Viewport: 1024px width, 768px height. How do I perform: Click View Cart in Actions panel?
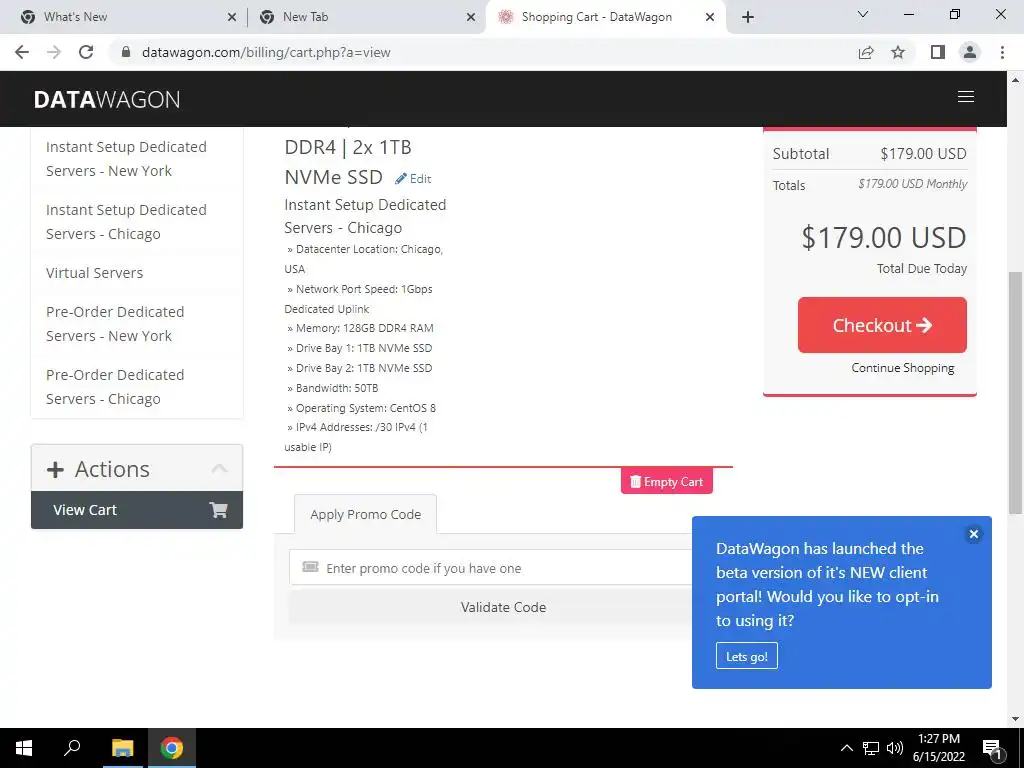(x=136, y=510)
